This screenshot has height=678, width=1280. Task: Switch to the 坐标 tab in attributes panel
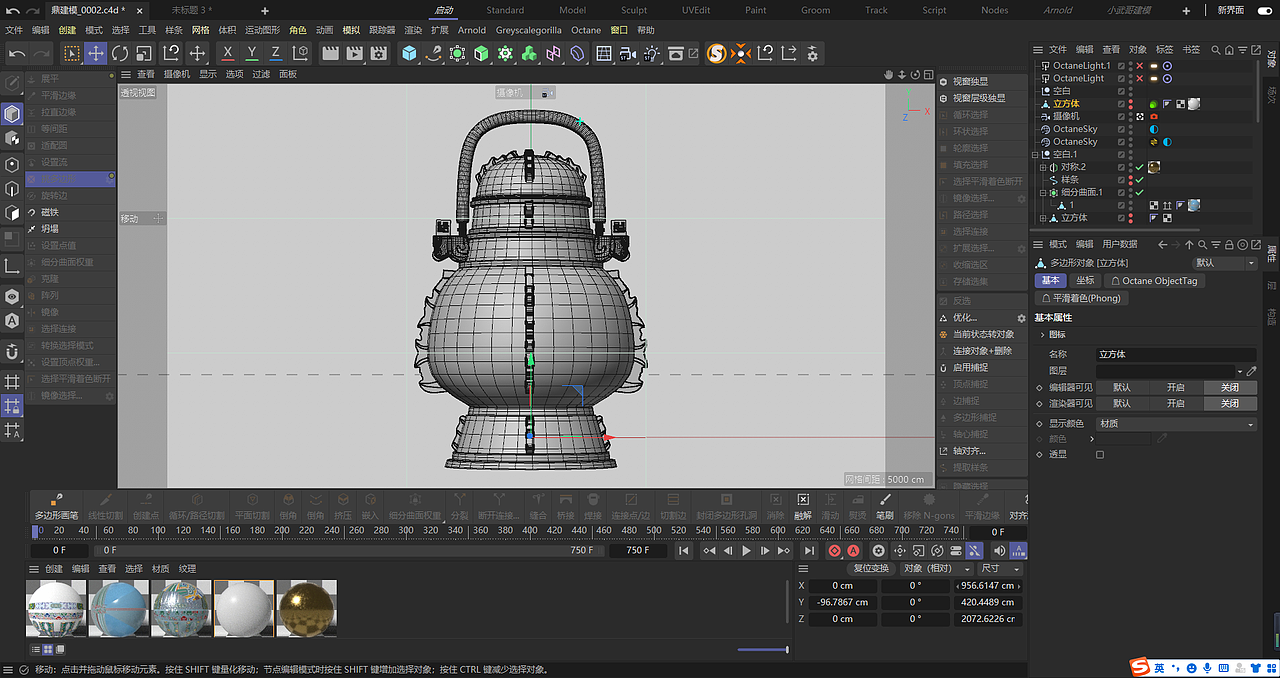tap(1086, 280)
